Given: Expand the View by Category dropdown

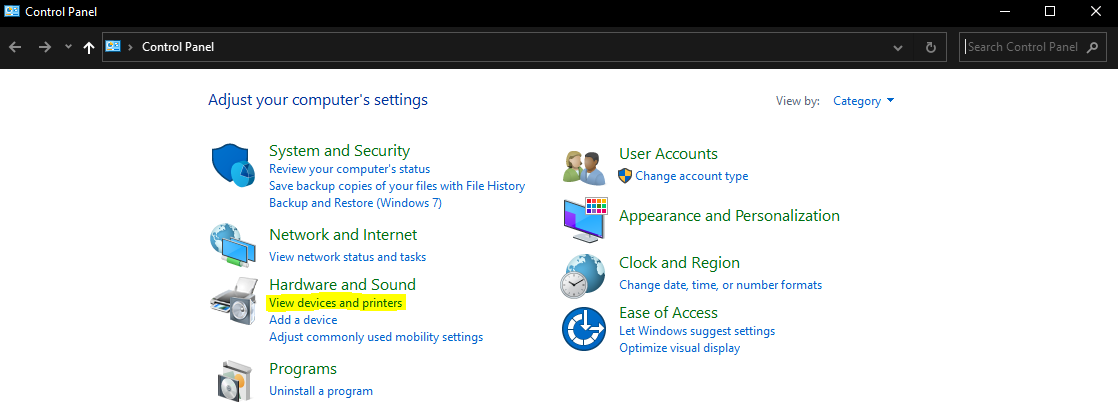Looking at the screenshot, I should pyautogui.click(x=863, y=101).
